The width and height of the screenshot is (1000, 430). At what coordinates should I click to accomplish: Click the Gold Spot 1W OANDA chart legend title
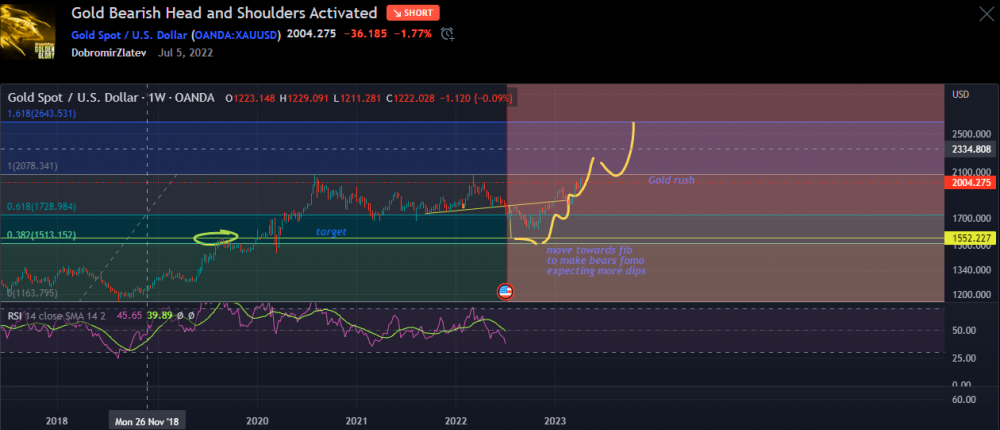[x=112, y=98]
